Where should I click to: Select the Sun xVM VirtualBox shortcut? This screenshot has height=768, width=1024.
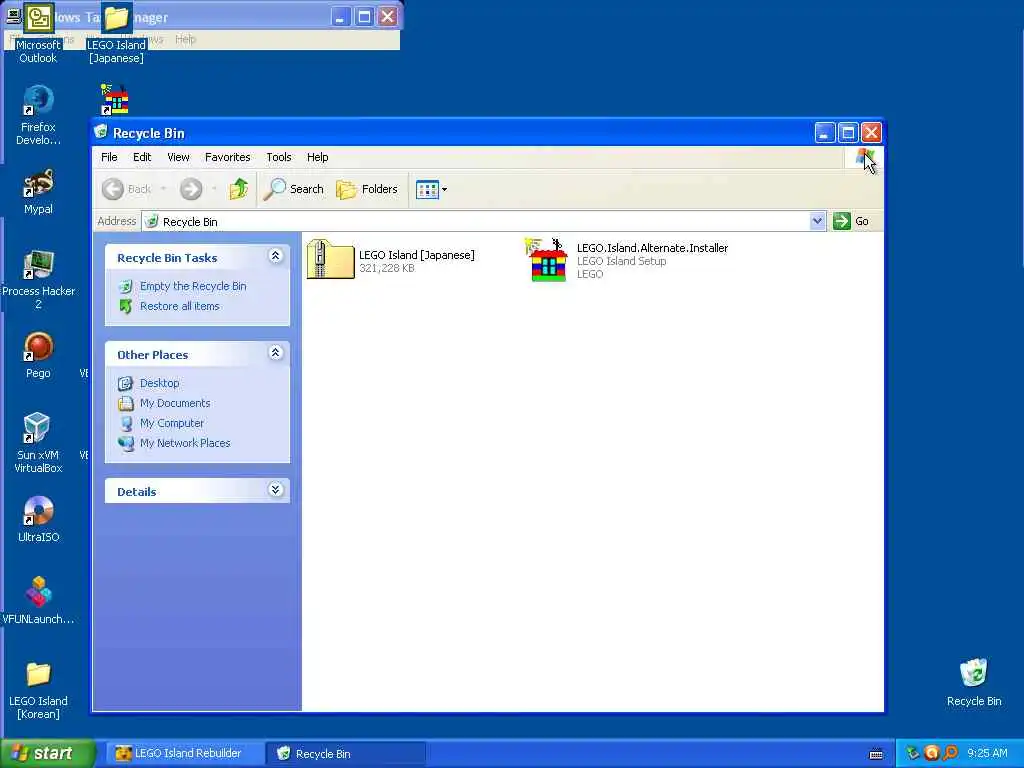[x=38, y=443]
